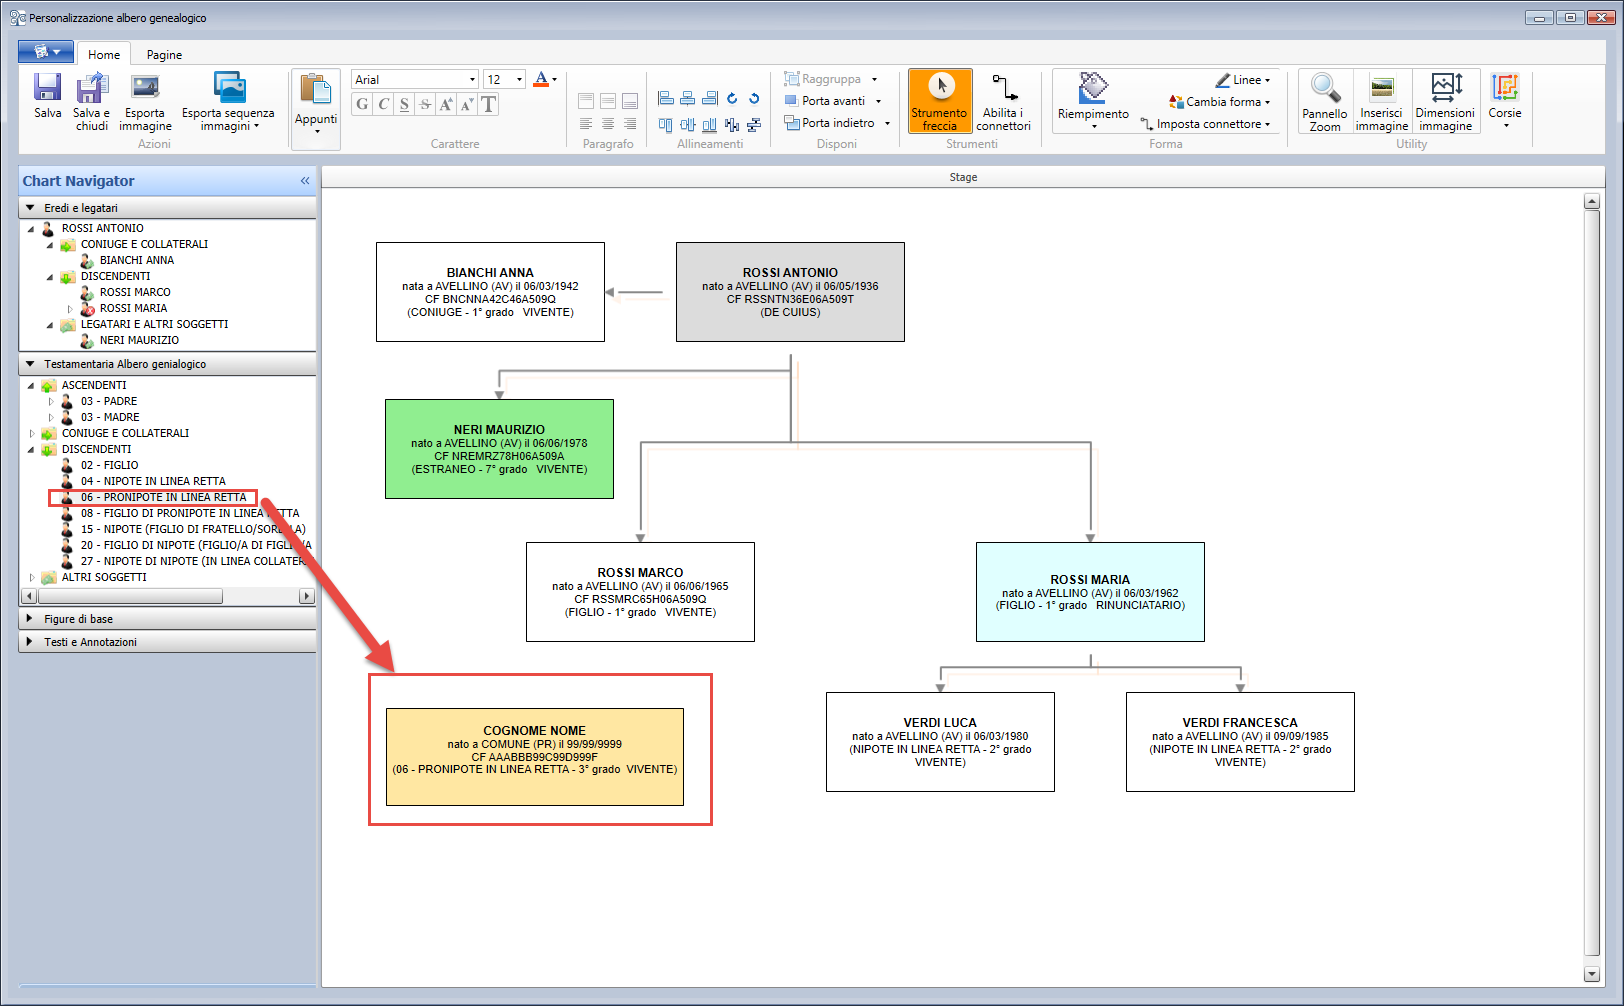
Task: Click the Cambia forma button
Action: click(1219, 102)
